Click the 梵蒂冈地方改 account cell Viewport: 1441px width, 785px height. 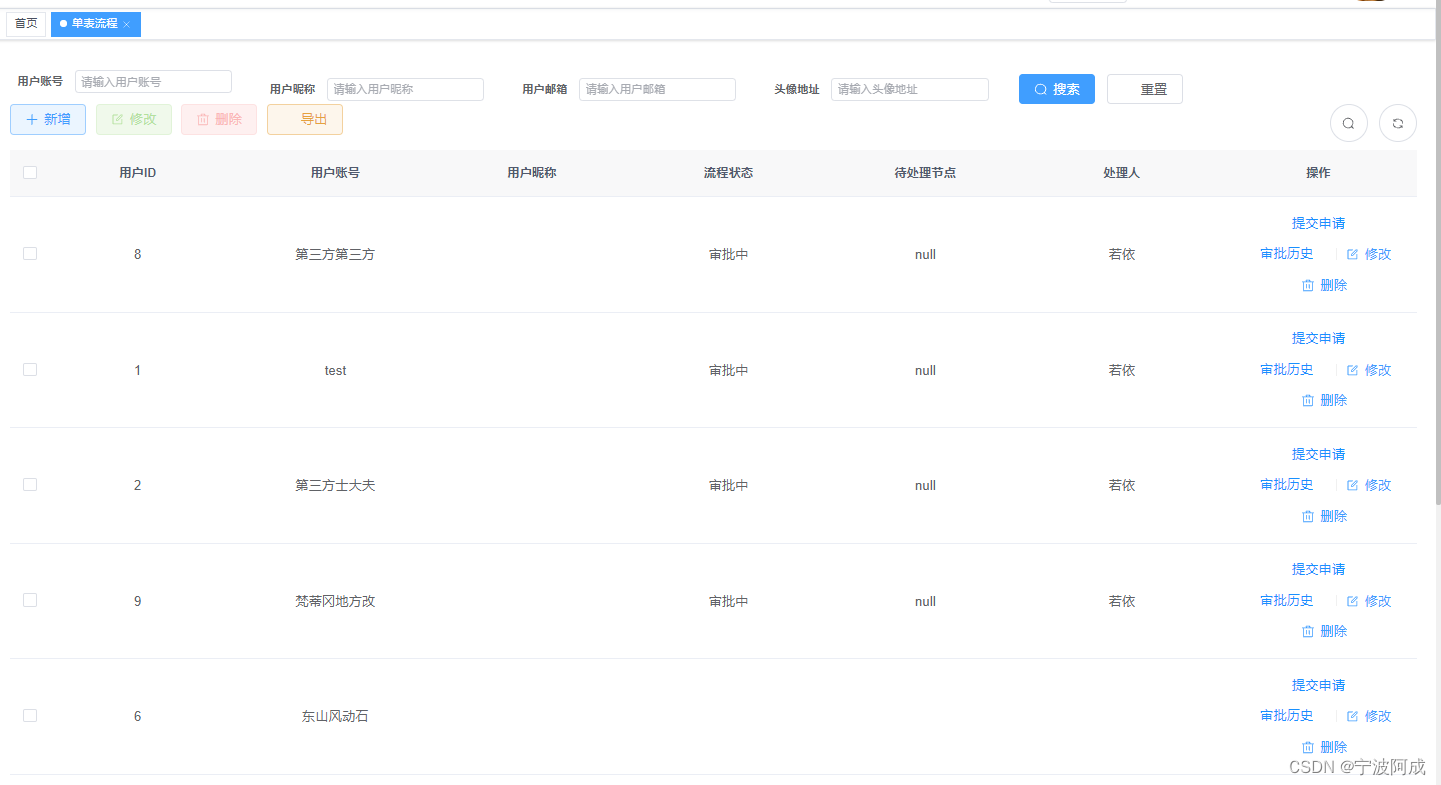click(x=335, y=601)
